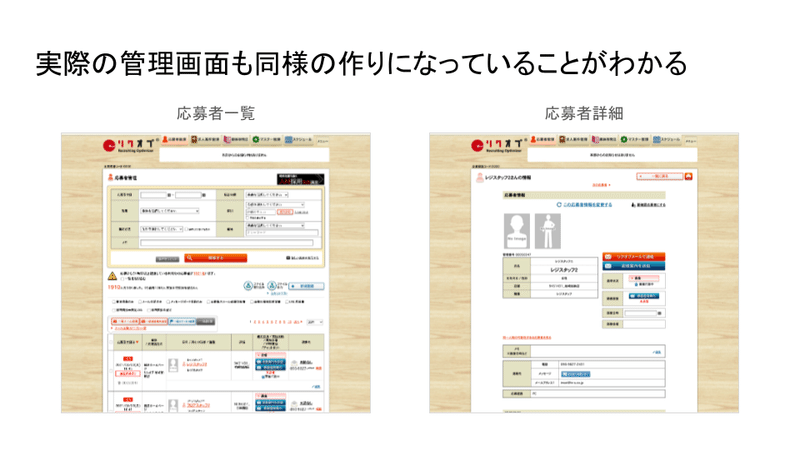This screenshot has height=450, width=800.
Task: Tick the checkbox beside the third-row search dropdown
Action: [x=186, y=230]
